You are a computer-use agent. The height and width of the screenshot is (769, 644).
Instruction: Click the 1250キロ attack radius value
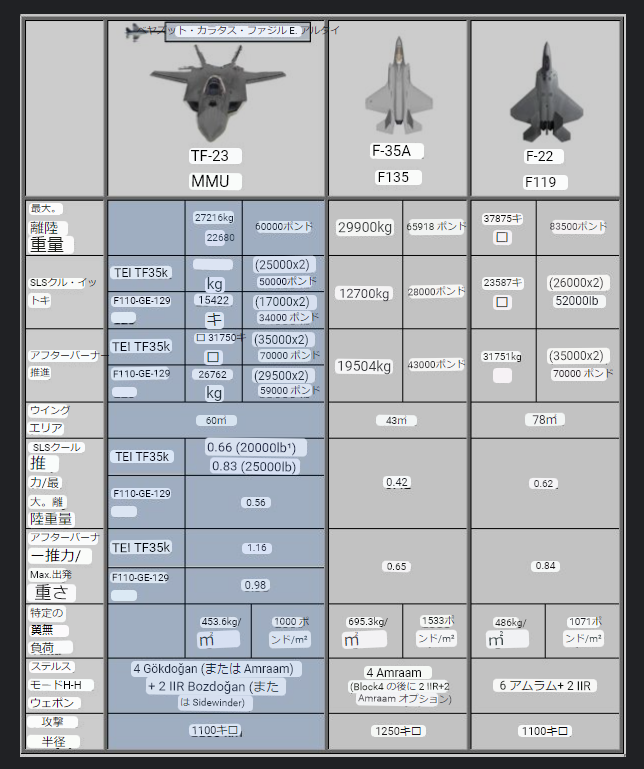[398, 731]
